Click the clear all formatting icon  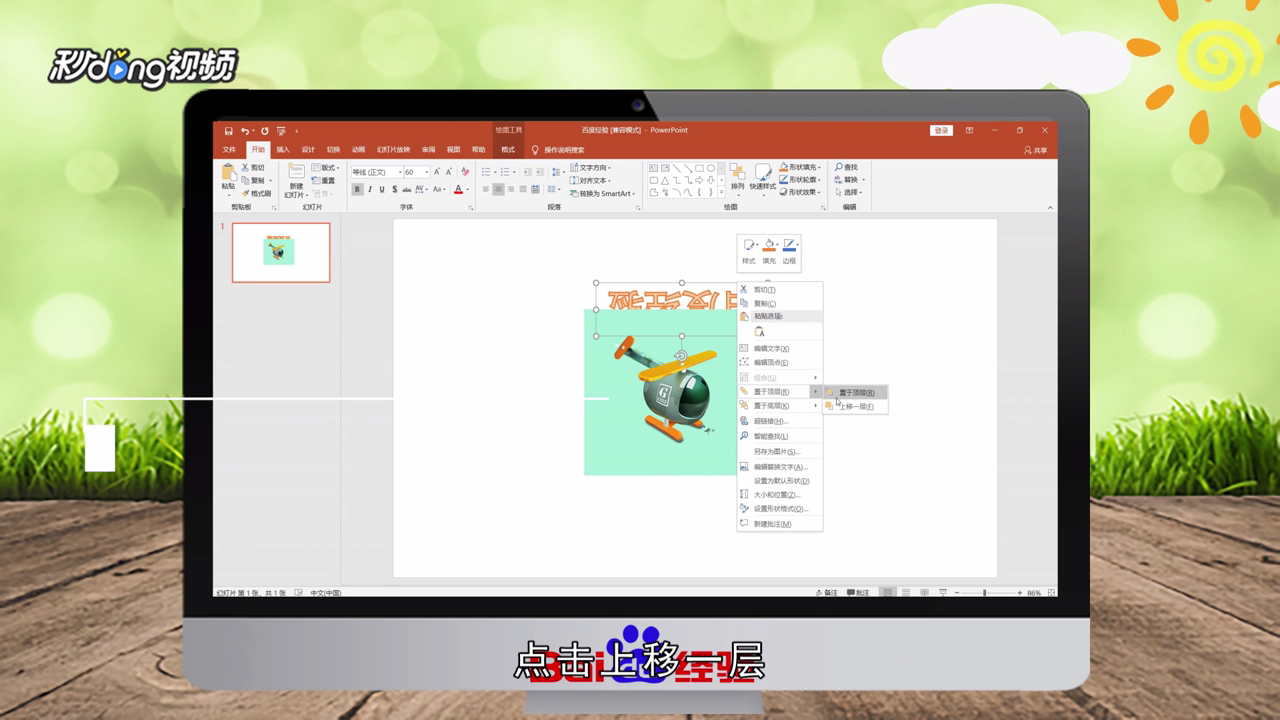[x=465, y=171]
